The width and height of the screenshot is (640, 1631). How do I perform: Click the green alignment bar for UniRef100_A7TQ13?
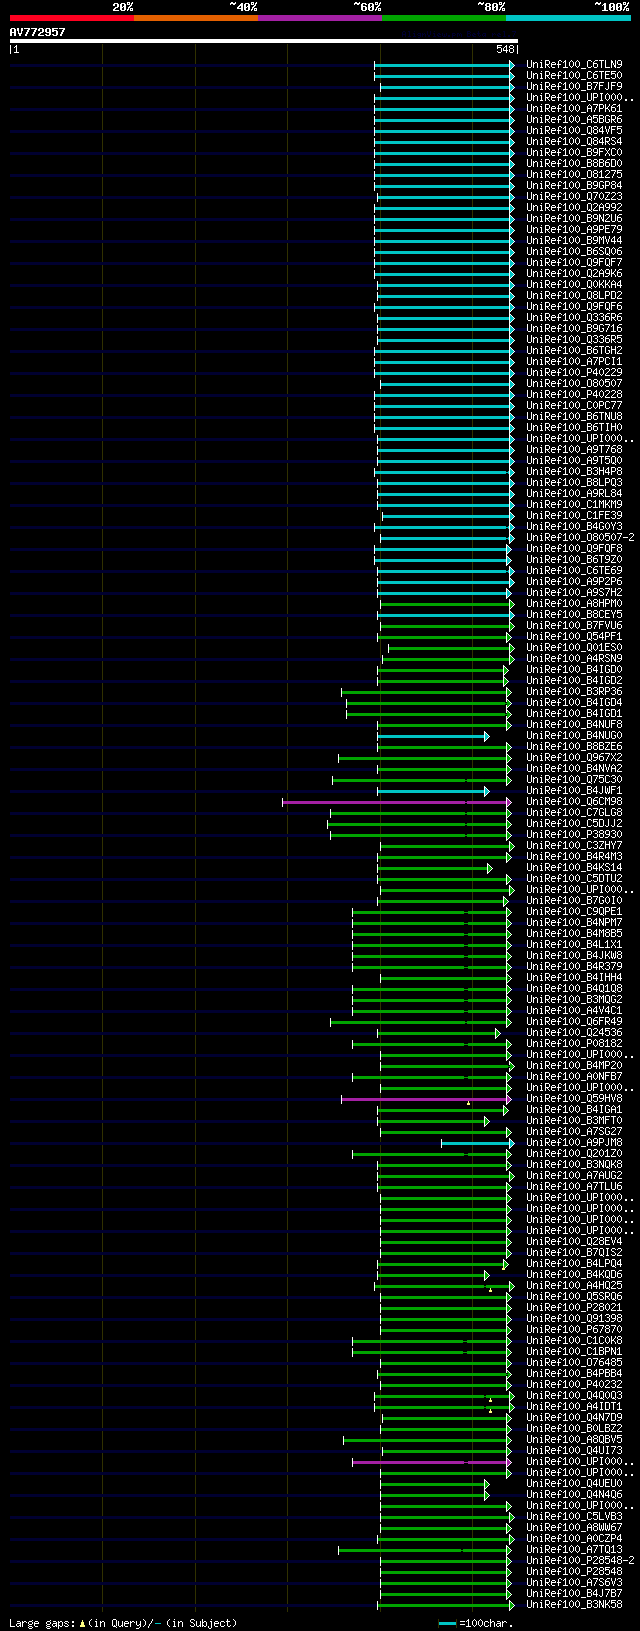(425, 1550)
